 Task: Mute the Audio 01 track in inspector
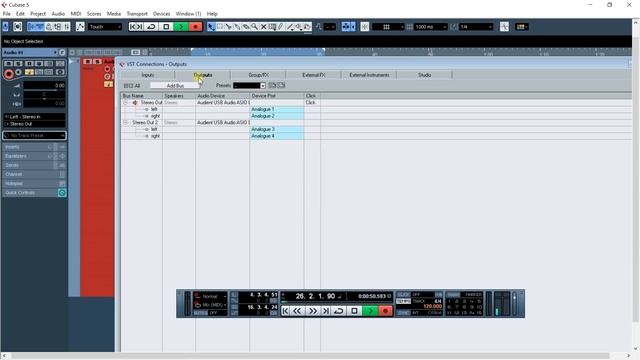(9, 64)
